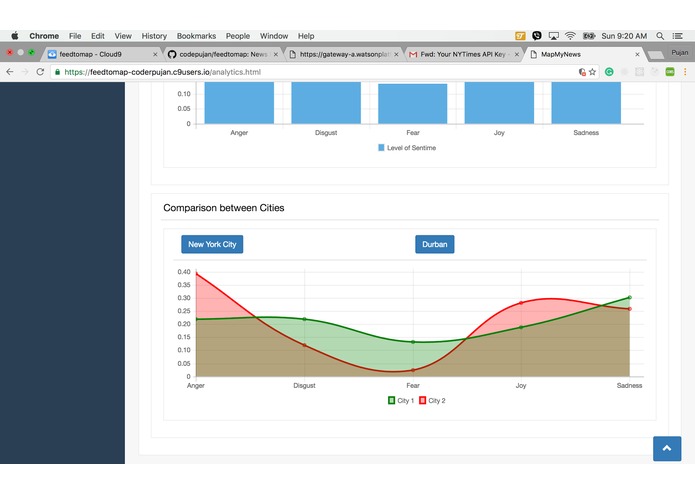Close the codepujan/feedtomap tab
695x494 pixels.
[x=276, y=54]
